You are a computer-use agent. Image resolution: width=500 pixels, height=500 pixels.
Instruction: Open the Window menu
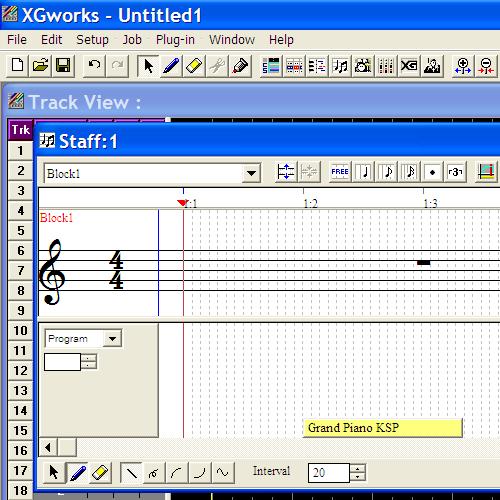[x=232, y=40]
